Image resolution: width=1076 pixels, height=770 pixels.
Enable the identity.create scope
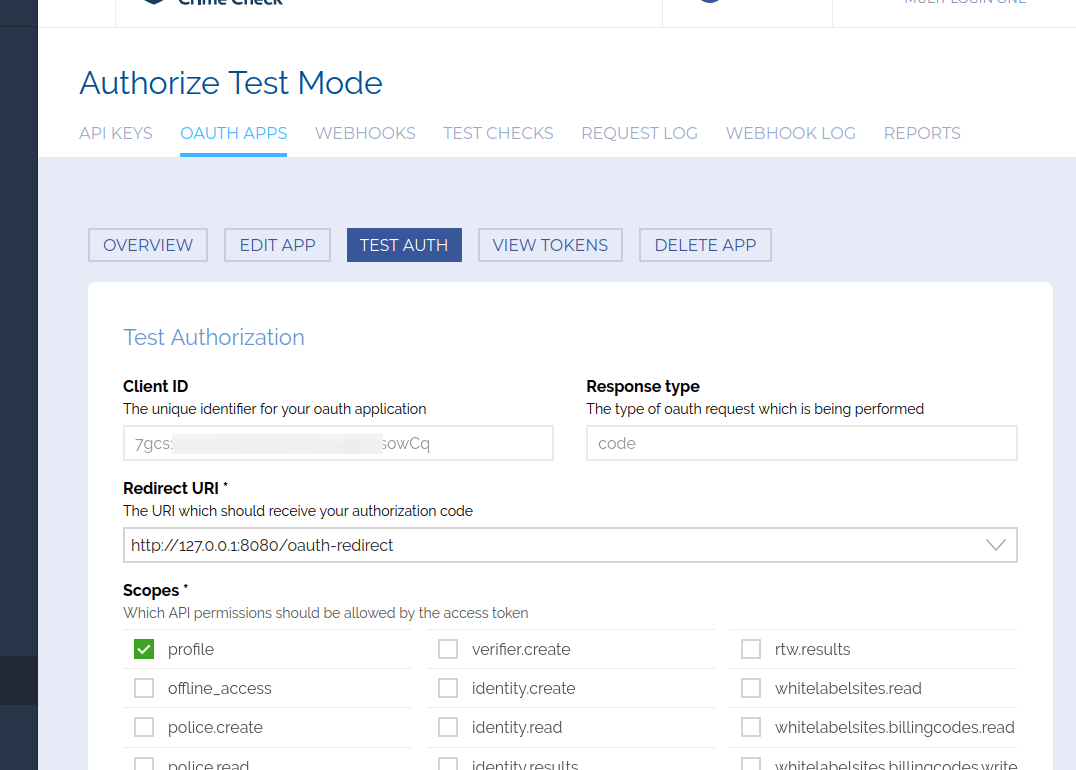coord(448,689)
